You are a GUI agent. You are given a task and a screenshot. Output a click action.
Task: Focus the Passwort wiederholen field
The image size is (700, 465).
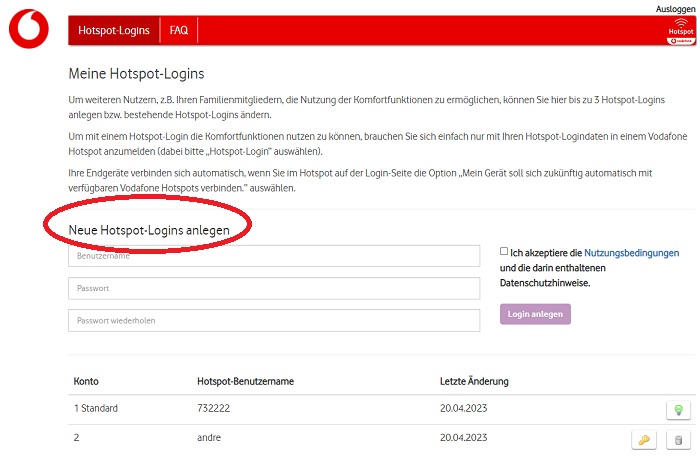tap(274, 320)
